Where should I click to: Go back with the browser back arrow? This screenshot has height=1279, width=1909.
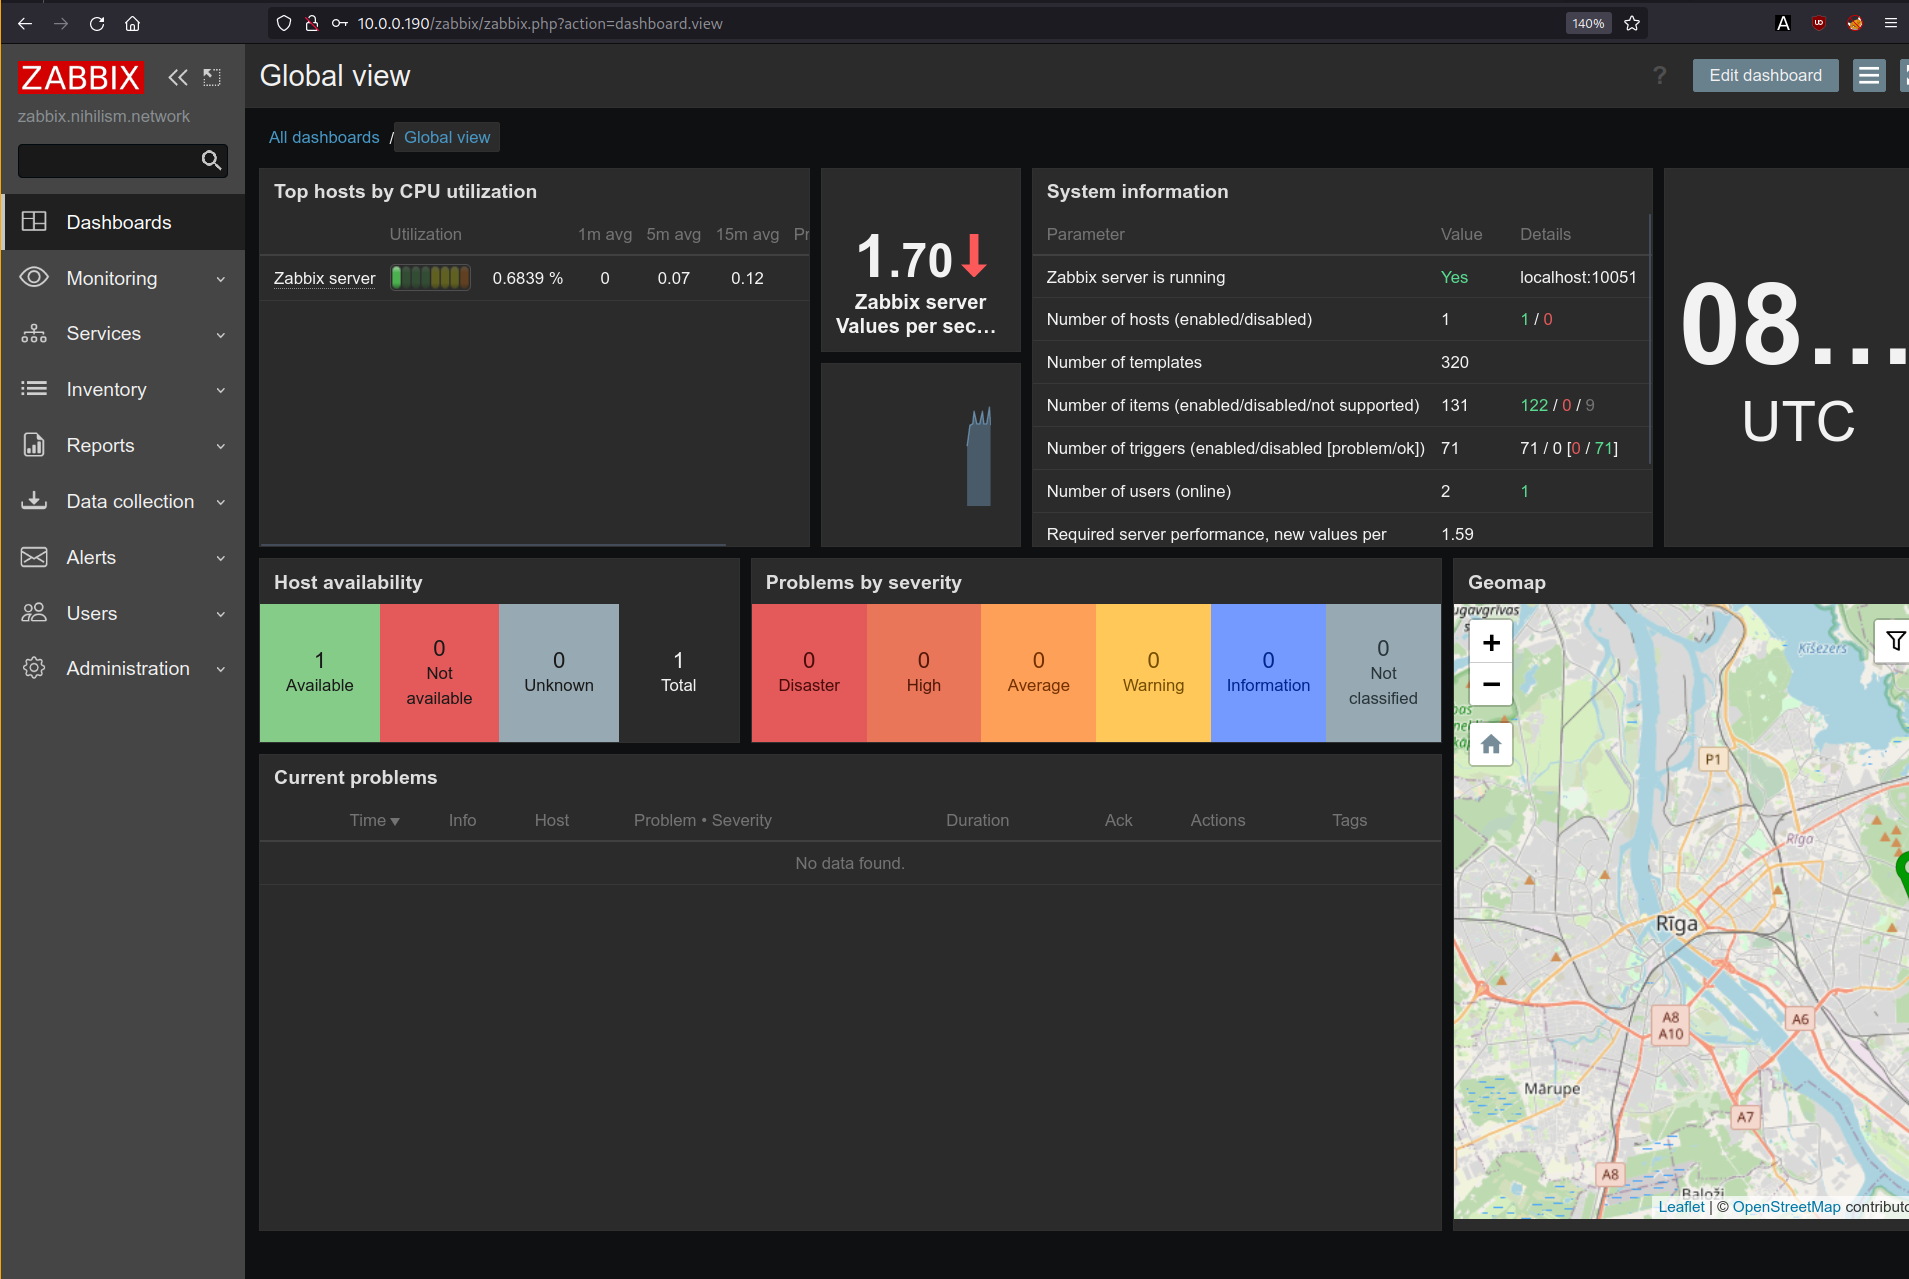click(25, 23)
